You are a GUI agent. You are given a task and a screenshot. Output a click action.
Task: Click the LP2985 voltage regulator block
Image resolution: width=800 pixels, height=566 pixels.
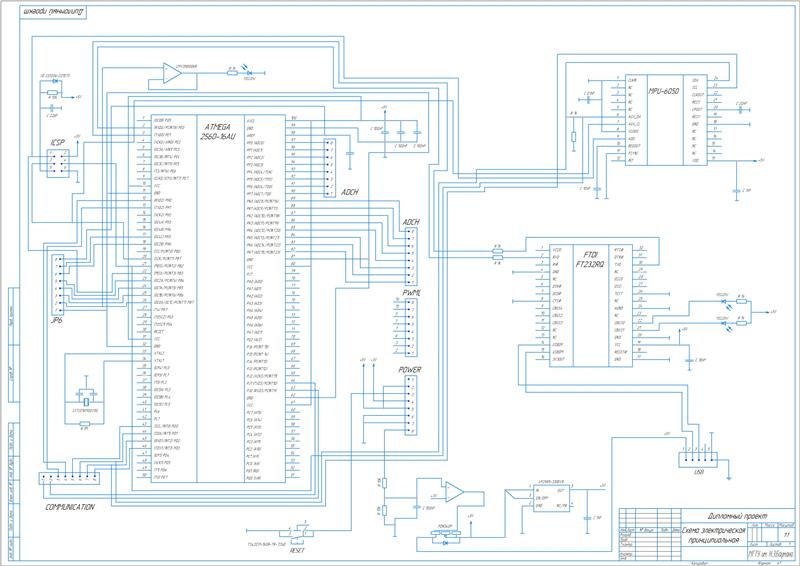pyautogui.click(x=552, y=498)
